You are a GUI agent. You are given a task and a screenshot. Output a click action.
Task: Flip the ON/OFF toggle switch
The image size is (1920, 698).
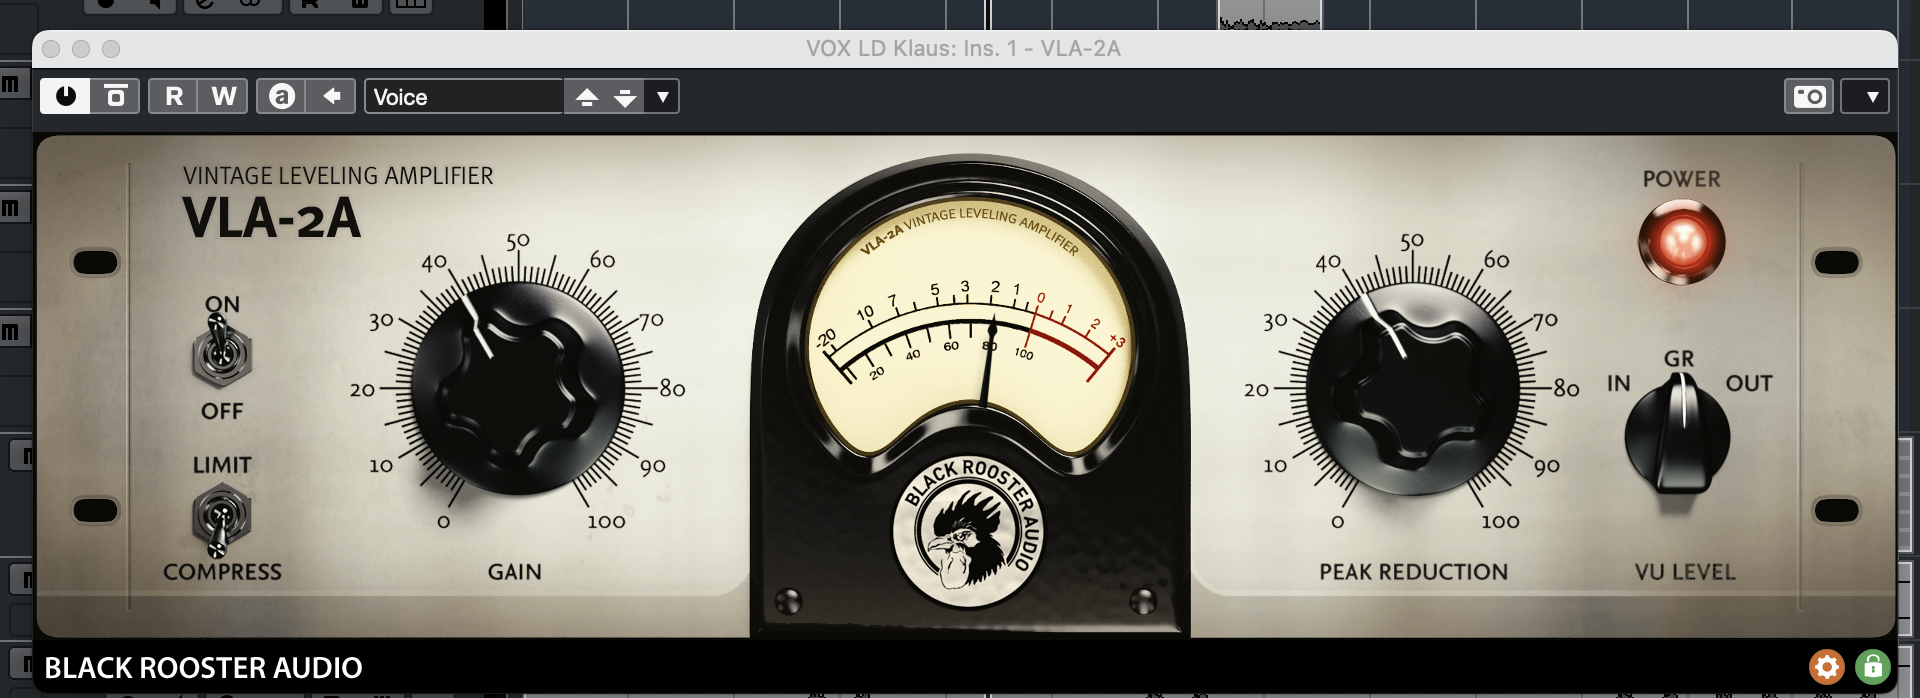point(221,352)
